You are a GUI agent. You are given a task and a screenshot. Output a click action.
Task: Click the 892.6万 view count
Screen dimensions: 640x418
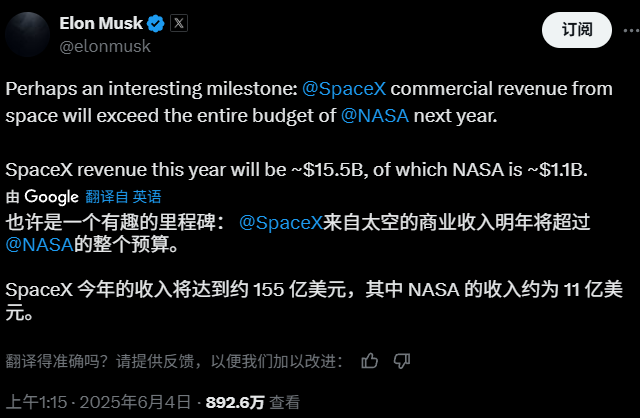pyautogui.click(x=235, y=402)
